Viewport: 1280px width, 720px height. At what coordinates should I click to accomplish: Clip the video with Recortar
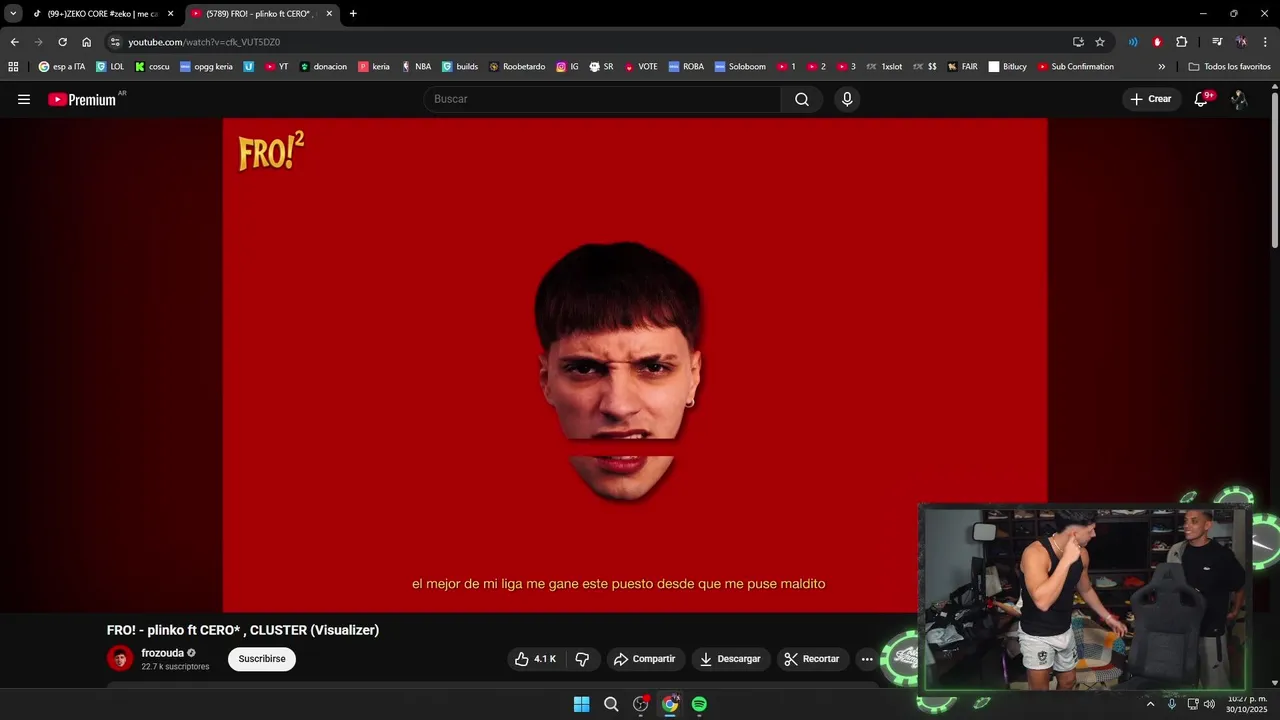(x=812, y=659)
